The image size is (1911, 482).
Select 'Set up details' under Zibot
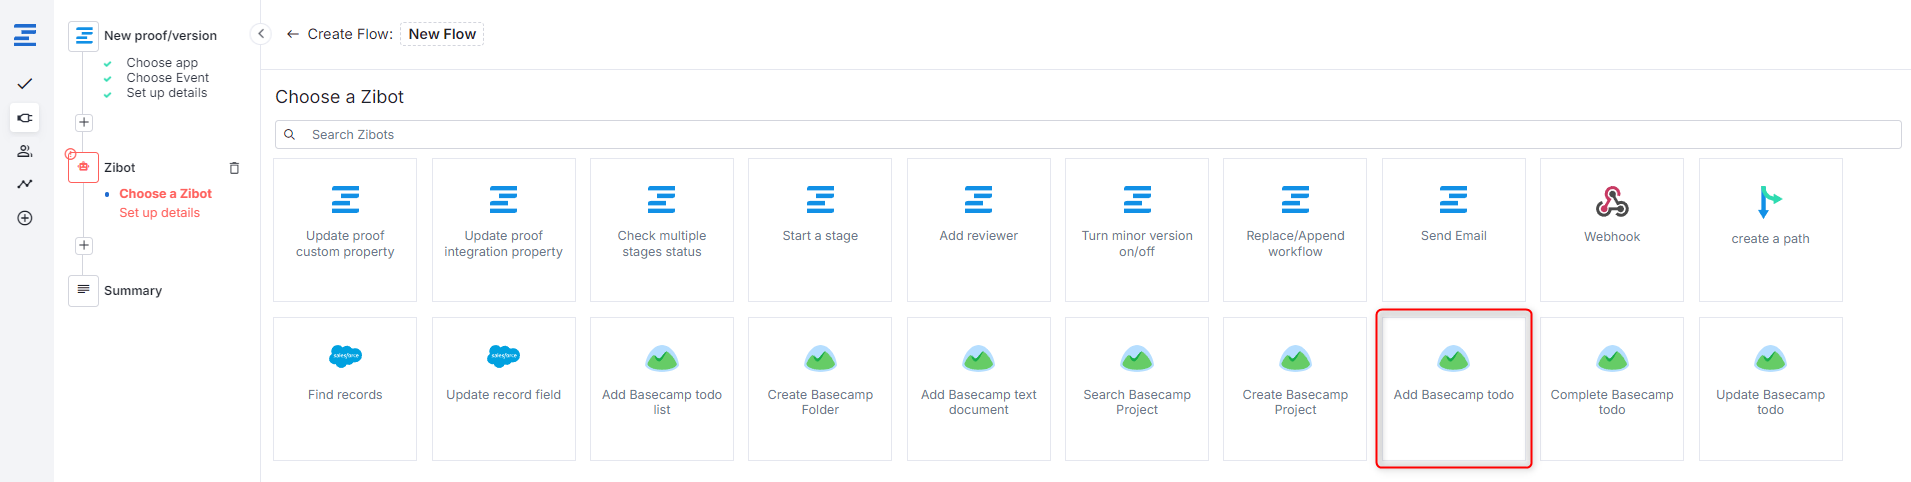(159, 213)
